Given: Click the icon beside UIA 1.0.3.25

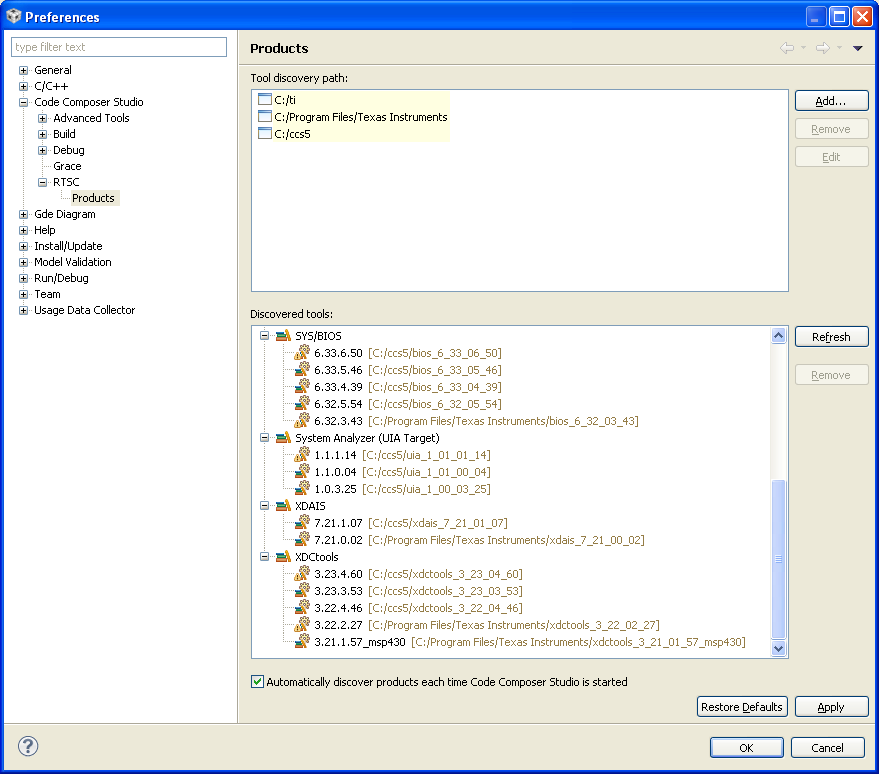Looking at the screenshot, I should [302, 488].
